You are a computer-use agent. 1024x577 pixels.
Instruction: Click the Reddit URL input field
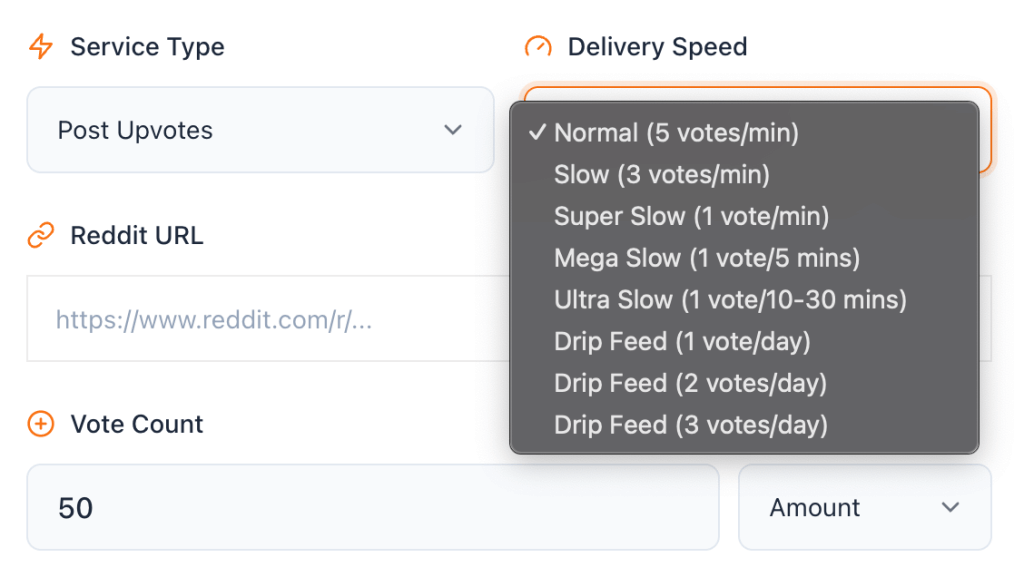(x=260, y=318)
